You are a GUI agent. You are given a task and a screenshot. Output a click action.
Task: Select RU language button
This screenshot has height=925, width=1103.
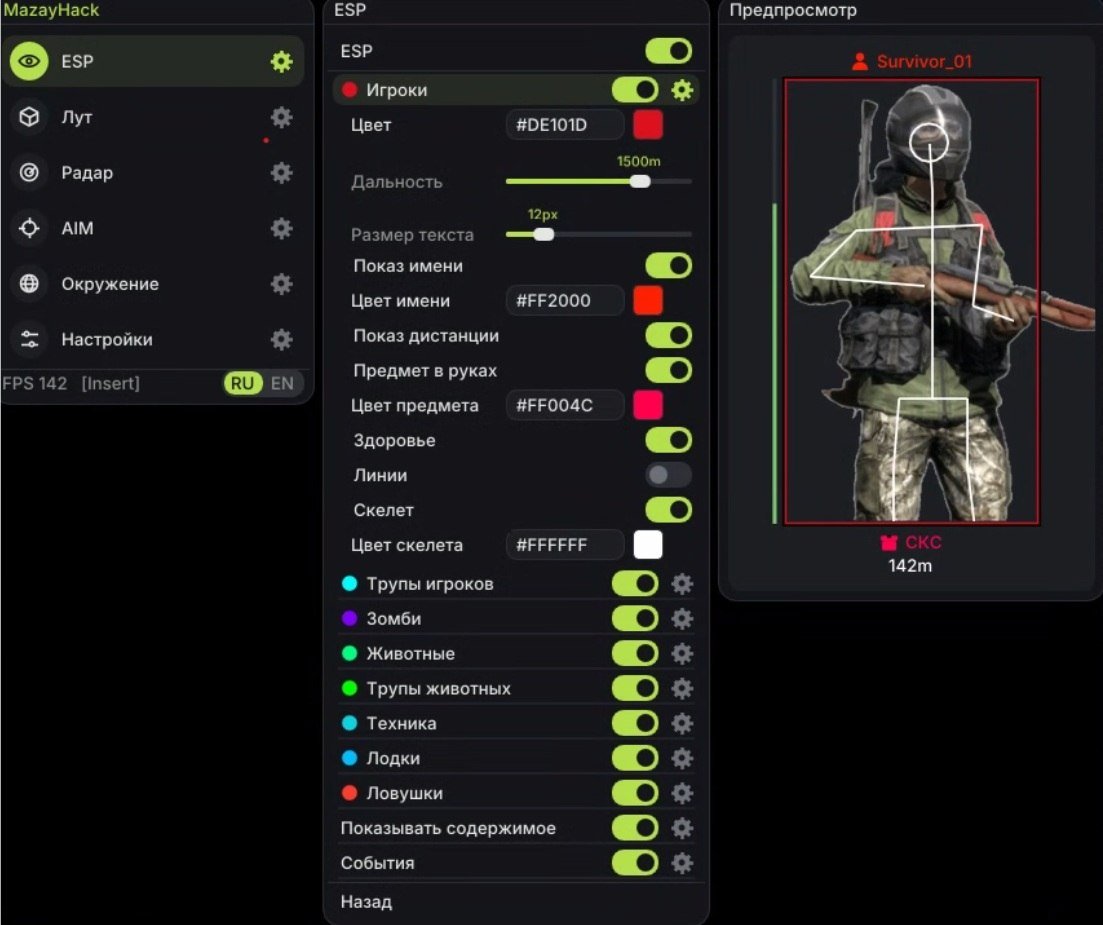click(x=242, y=383)
